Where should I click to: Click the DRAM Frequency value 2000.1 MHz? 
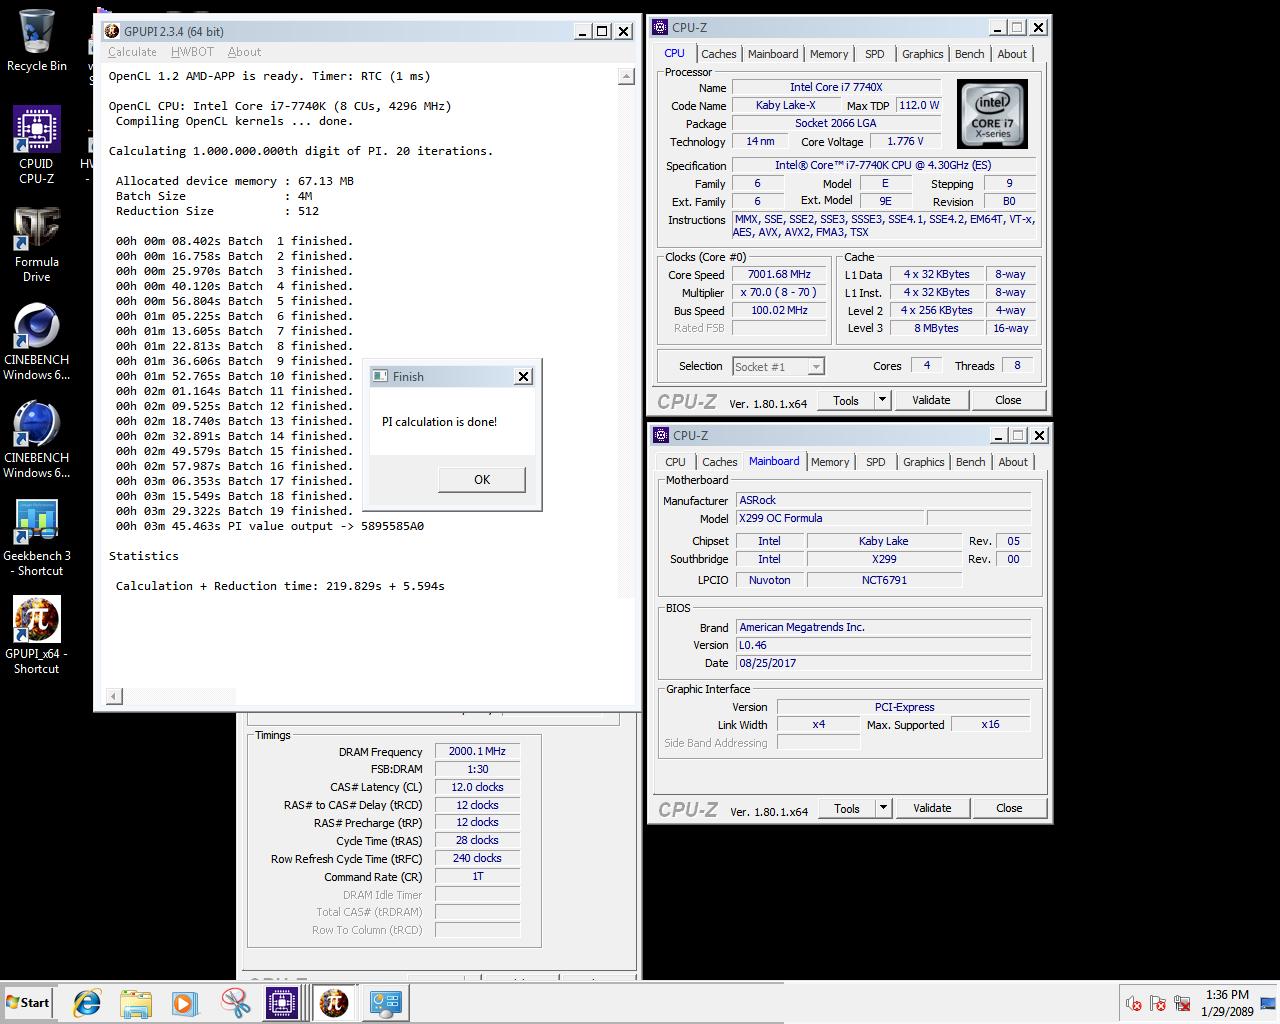click(x=477, y=751)
